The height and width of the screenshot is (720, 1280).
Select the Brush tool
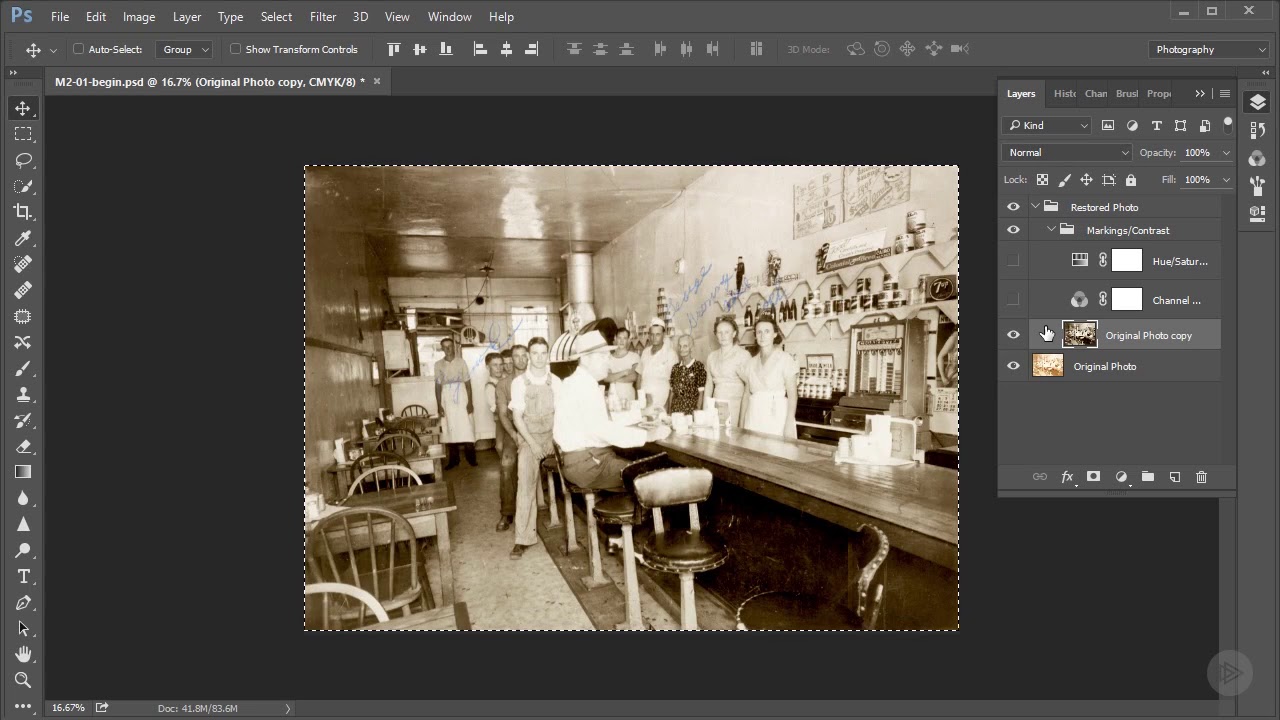[x=23, y=368]
